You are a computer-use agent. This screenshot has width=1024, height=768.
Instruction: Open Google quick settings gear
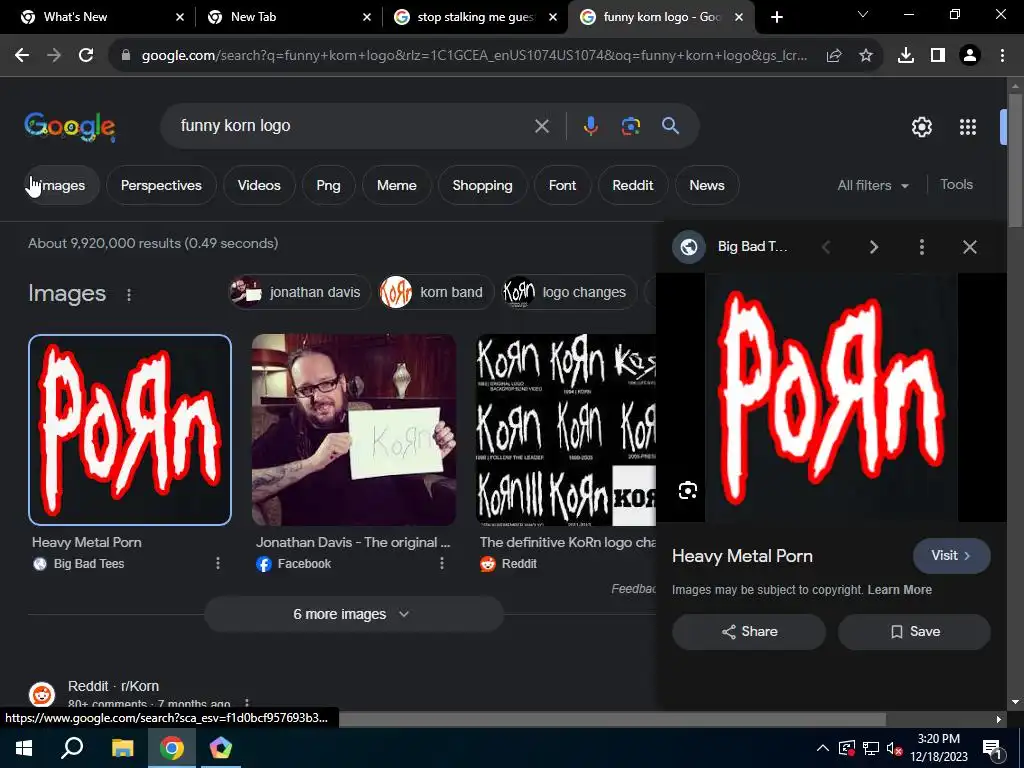[x=921, y=127]
